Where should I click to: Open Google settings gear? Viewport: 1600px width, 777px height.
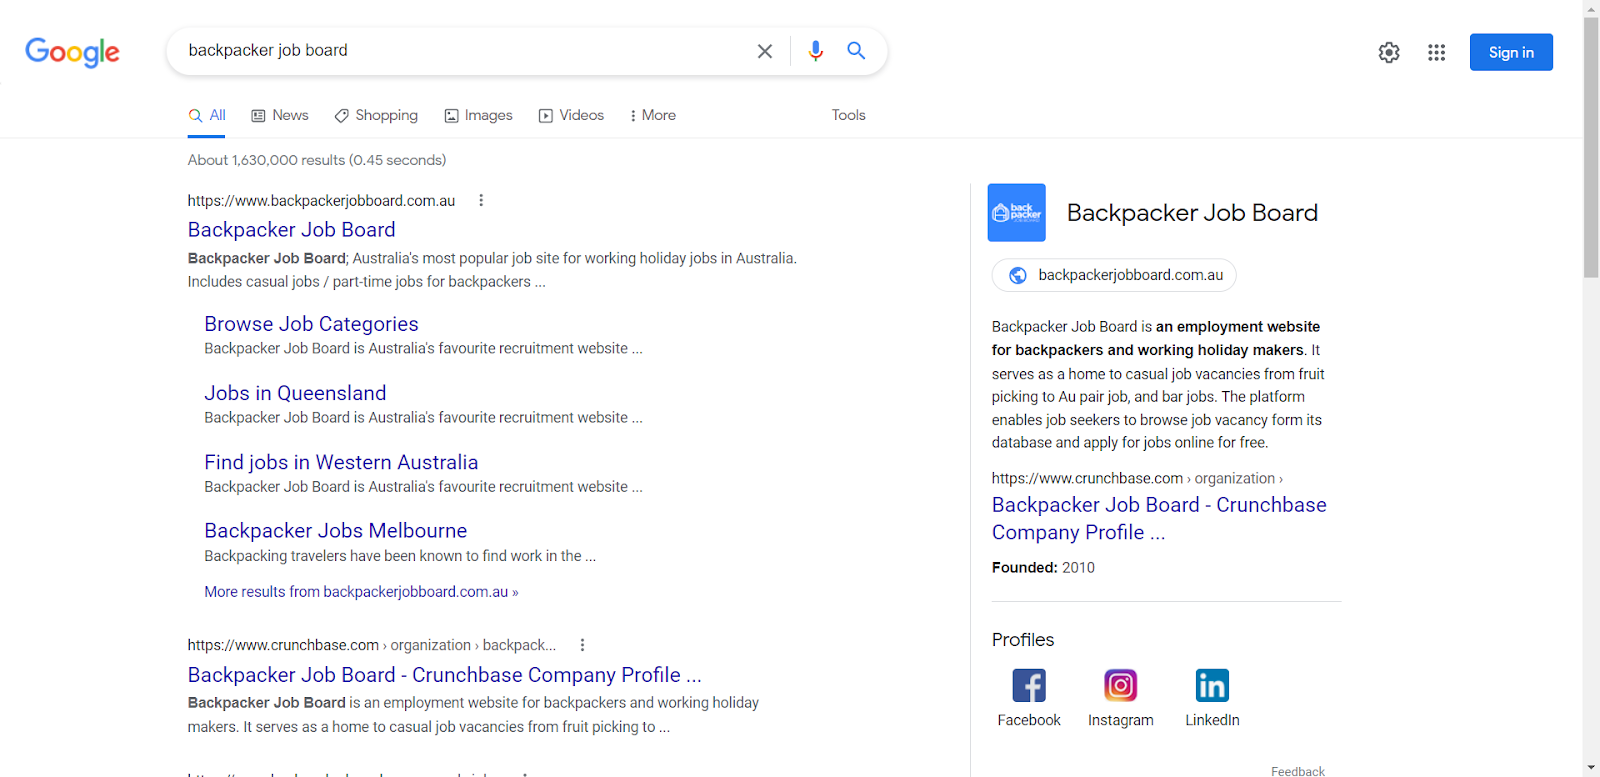tap(1389, 52)
